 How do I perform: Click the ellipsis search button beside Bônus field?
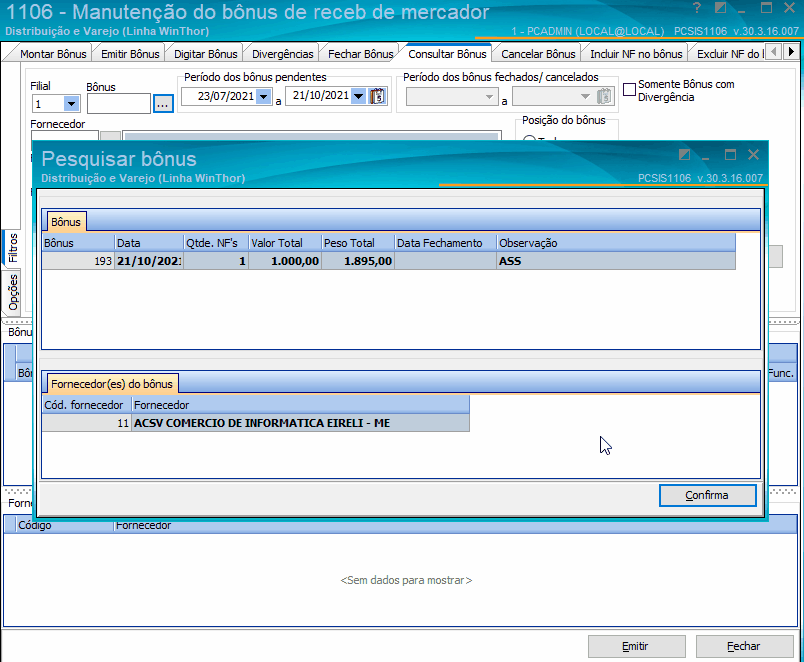coord(163,104)
